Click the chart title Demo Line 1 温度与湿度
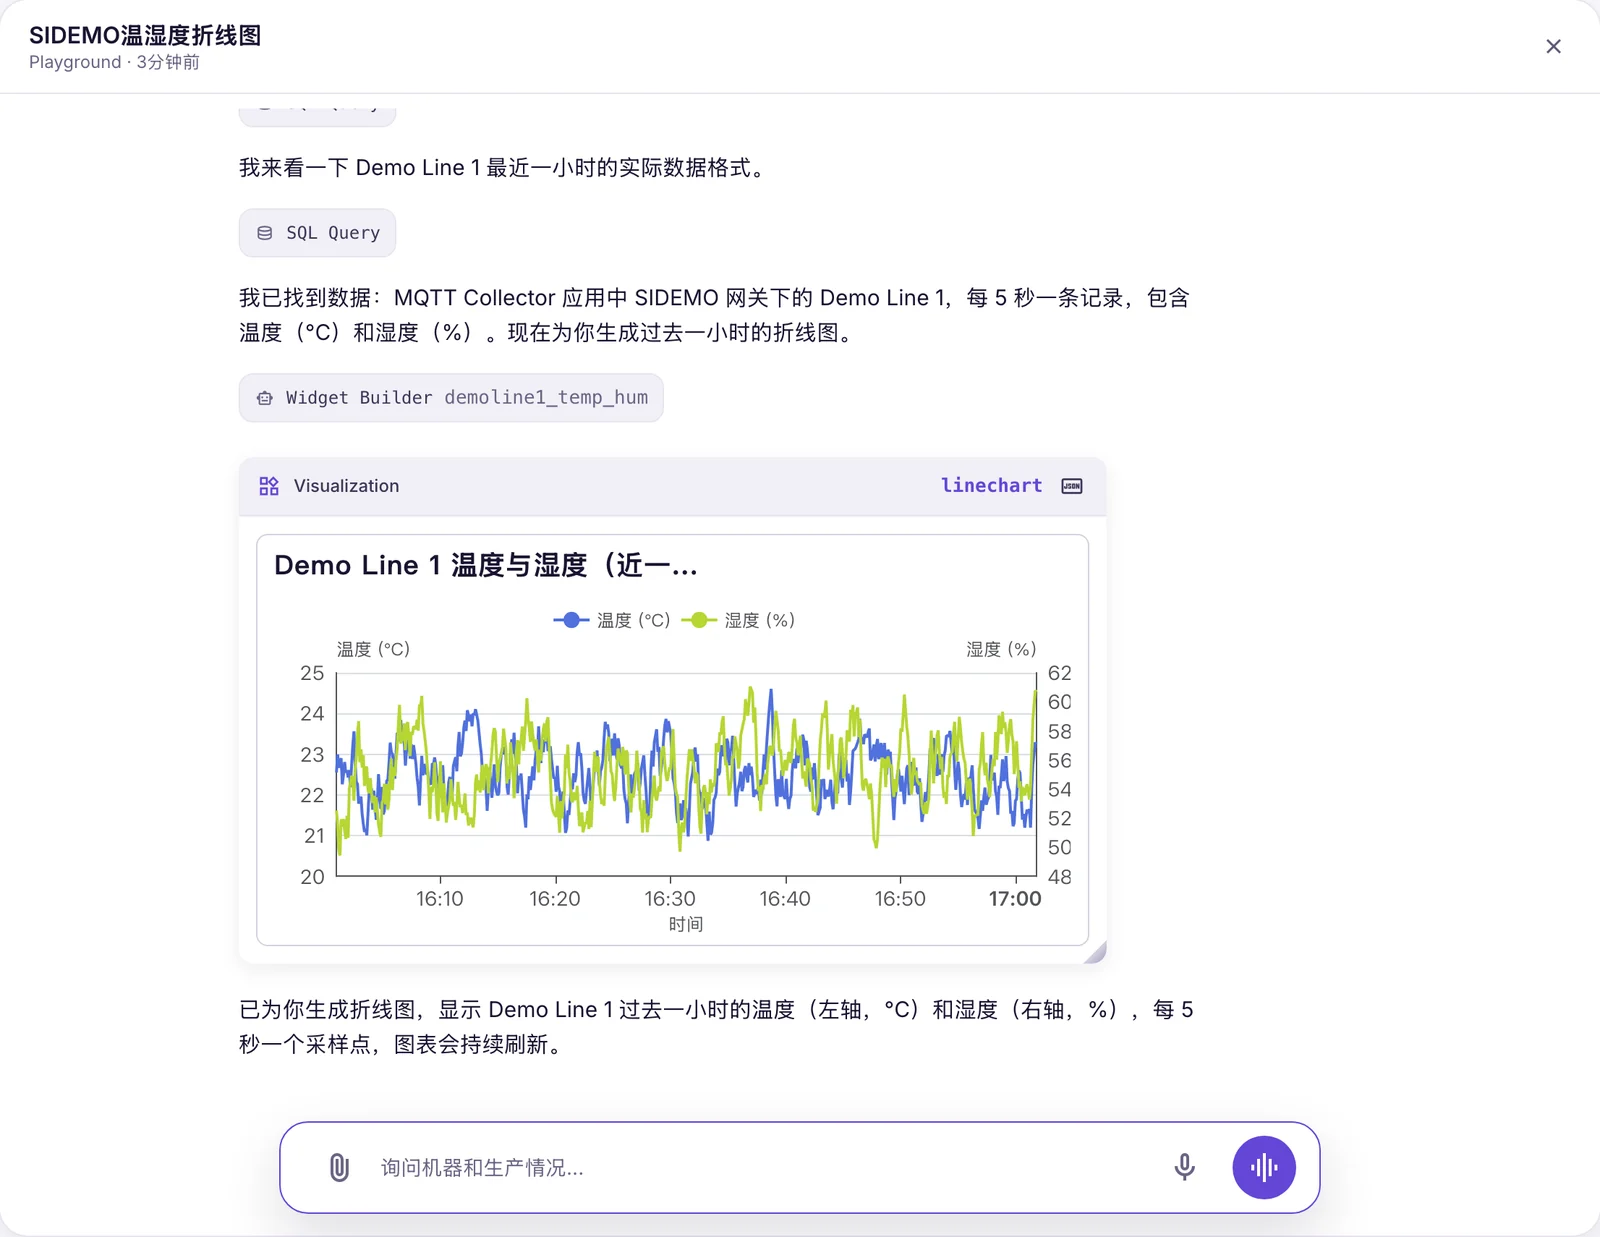This screenshot has height=1237, width=1600. click(485, 565)
